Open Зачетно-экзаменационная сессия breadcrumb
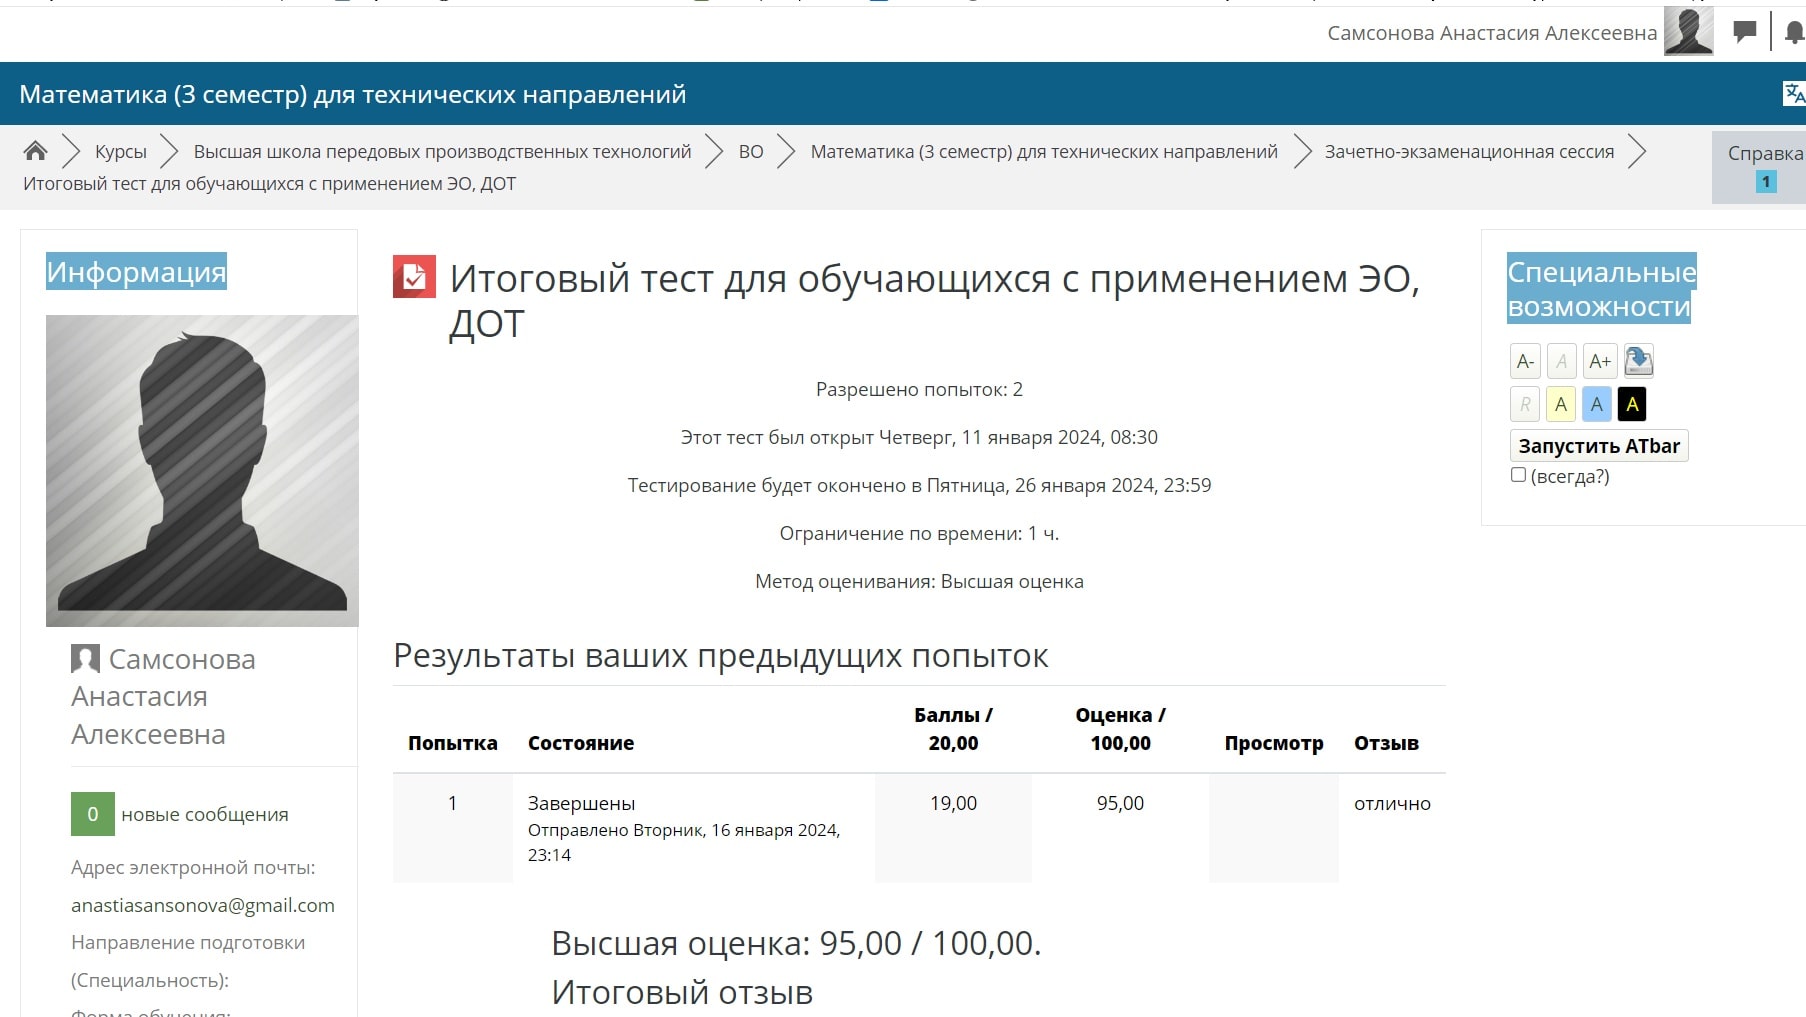This screenshot has width=1806, height=1017. tap(1469, 151)
